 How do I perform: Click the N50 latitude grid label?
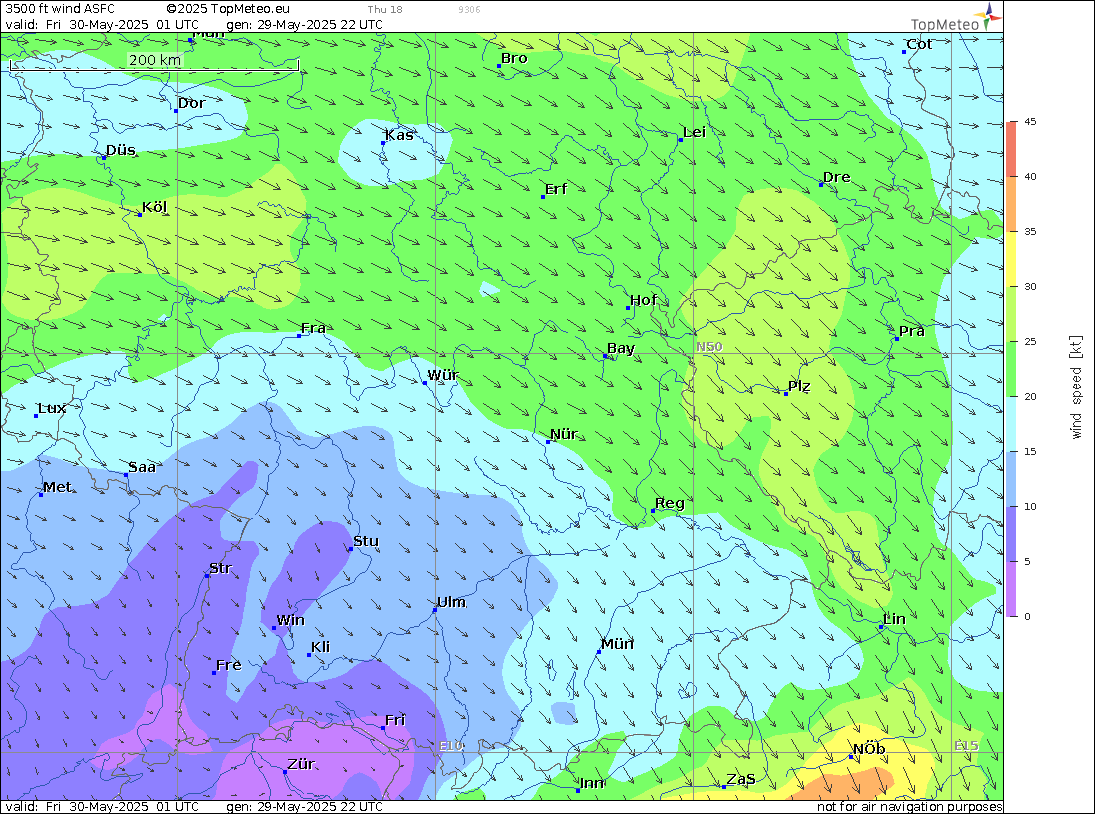click(x=709, y=347)
